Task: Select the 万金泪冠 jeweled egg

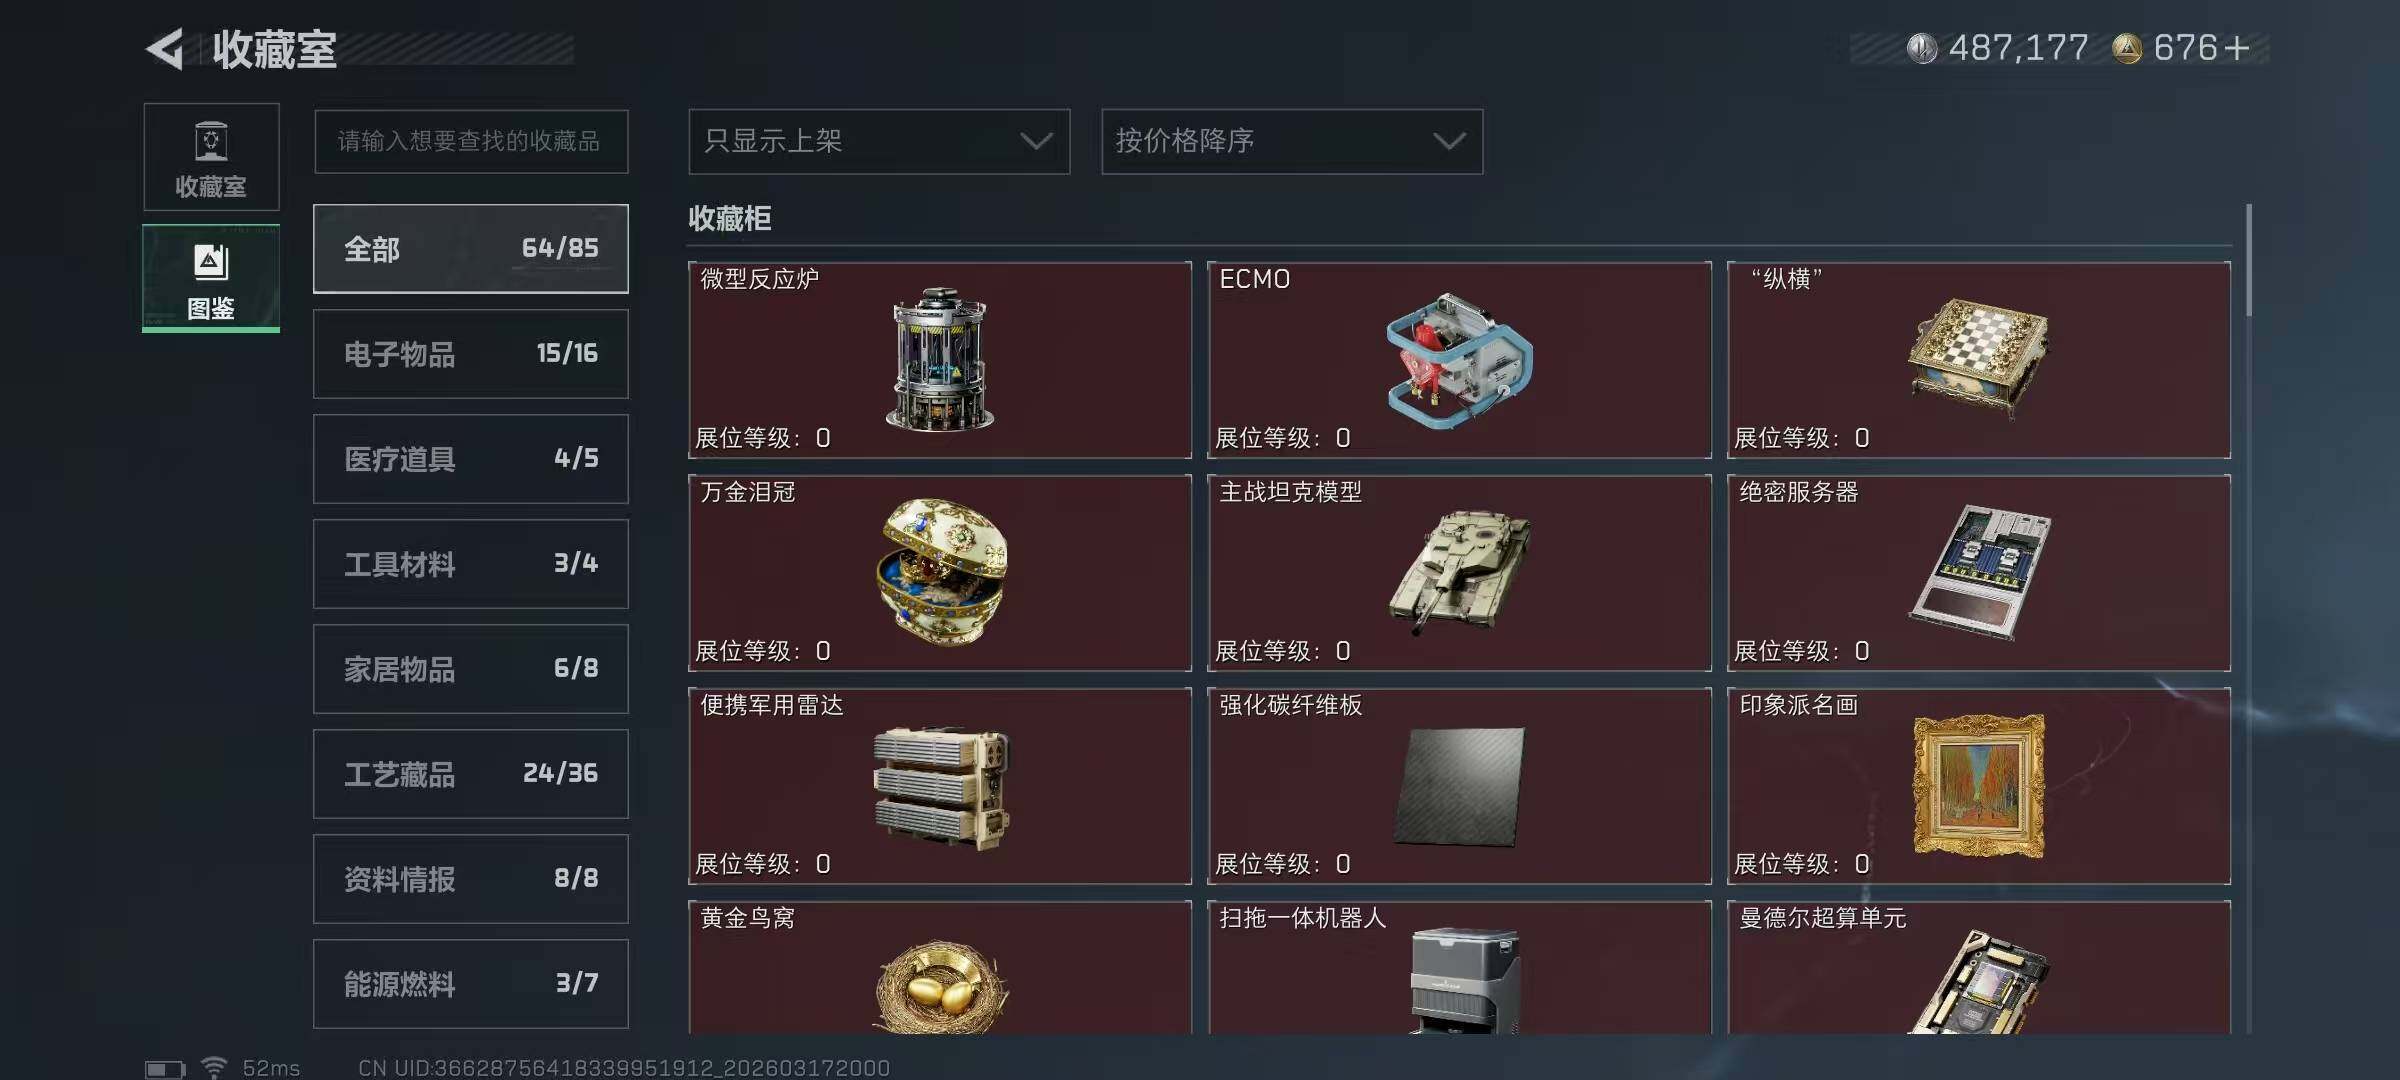Action: [944, 572]
